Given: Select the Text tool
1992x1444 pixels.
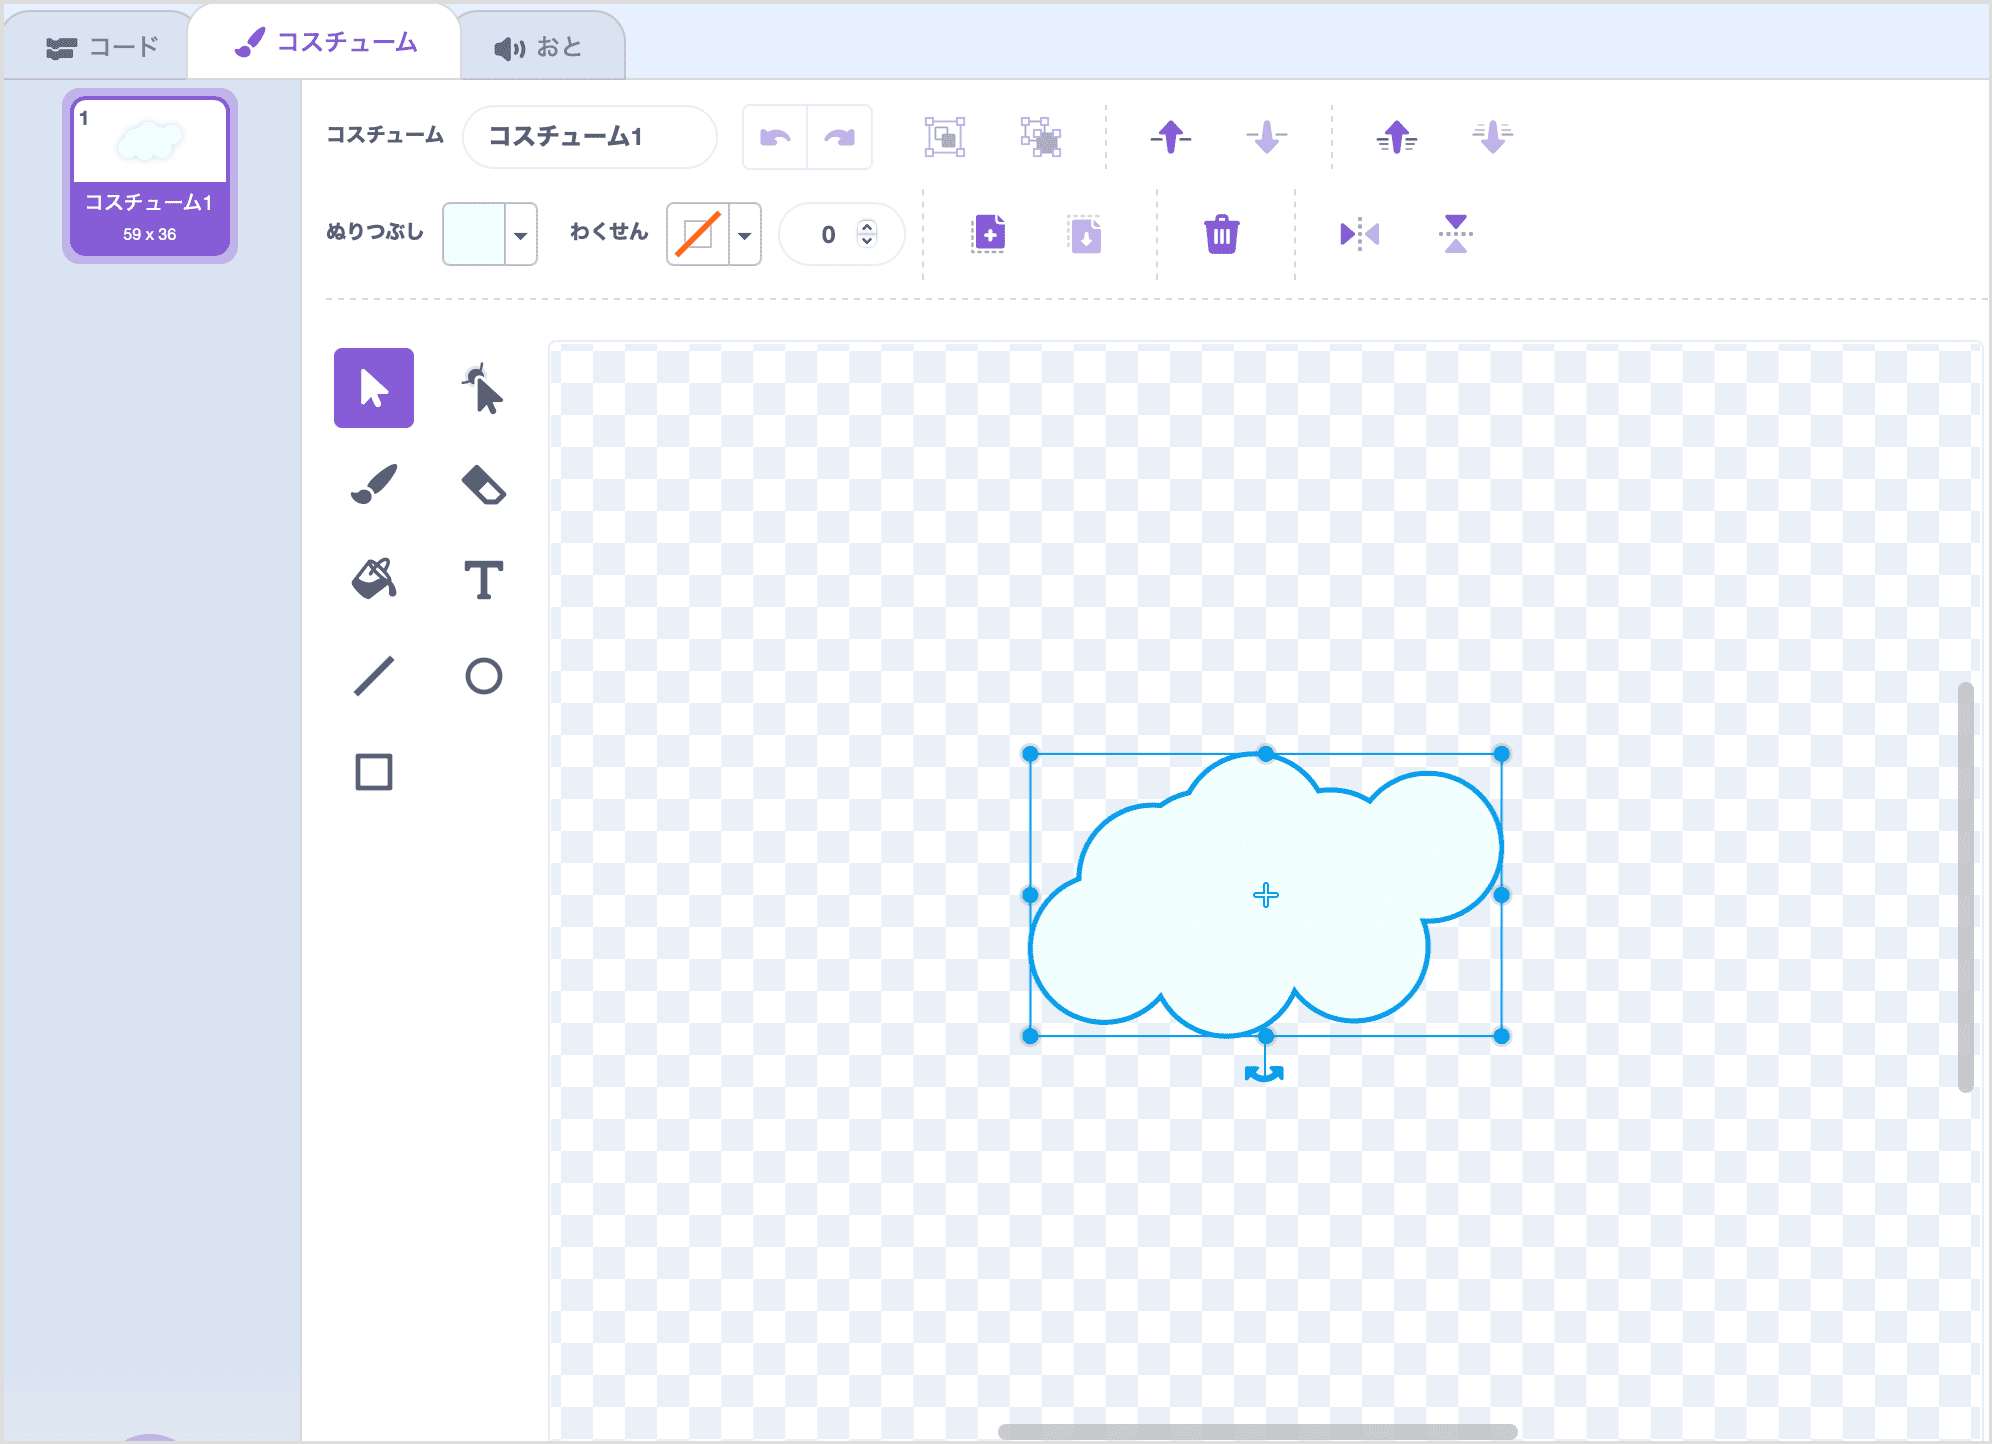Looking at the screenshot, I should point(484,579).
